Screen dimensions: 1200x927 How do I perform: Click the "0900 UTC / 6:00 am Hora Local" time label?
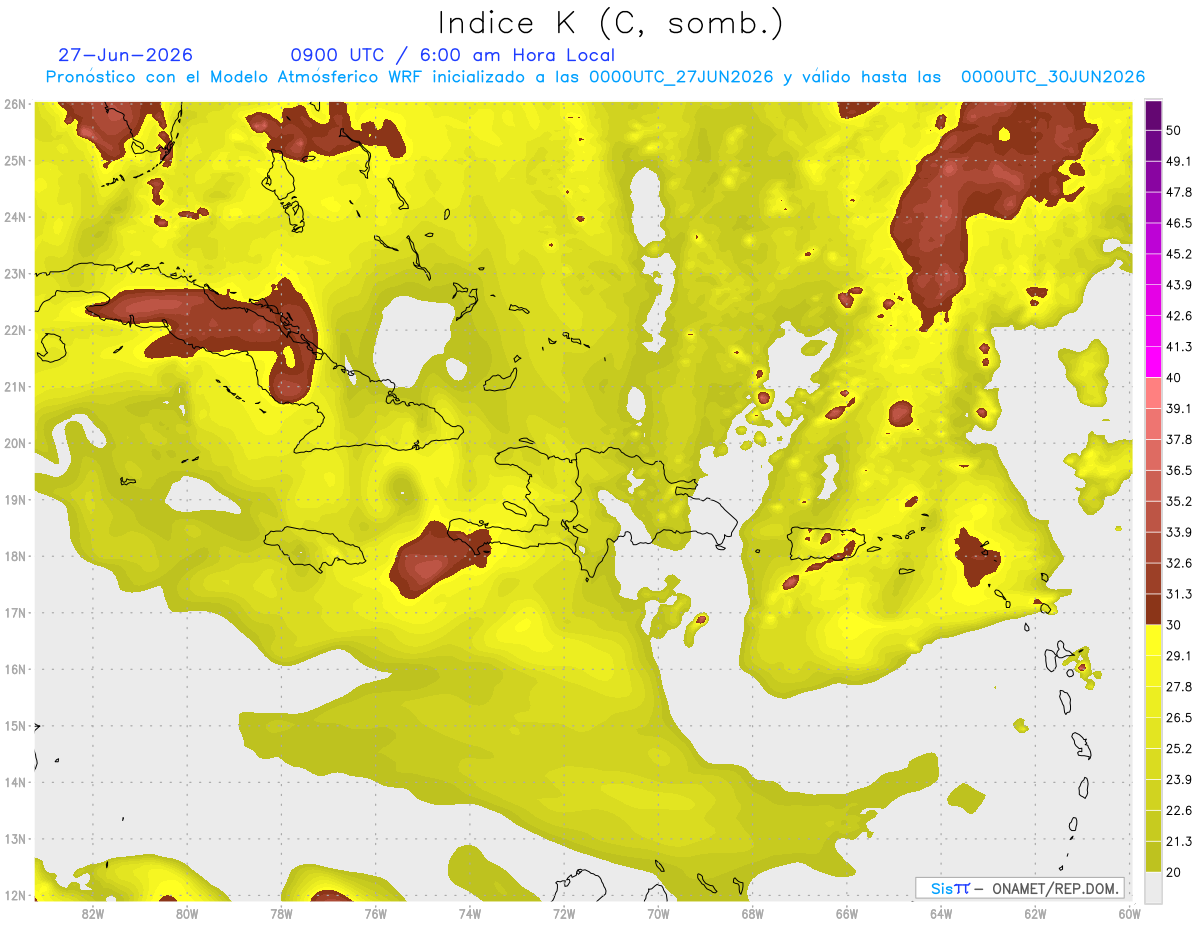453,55
